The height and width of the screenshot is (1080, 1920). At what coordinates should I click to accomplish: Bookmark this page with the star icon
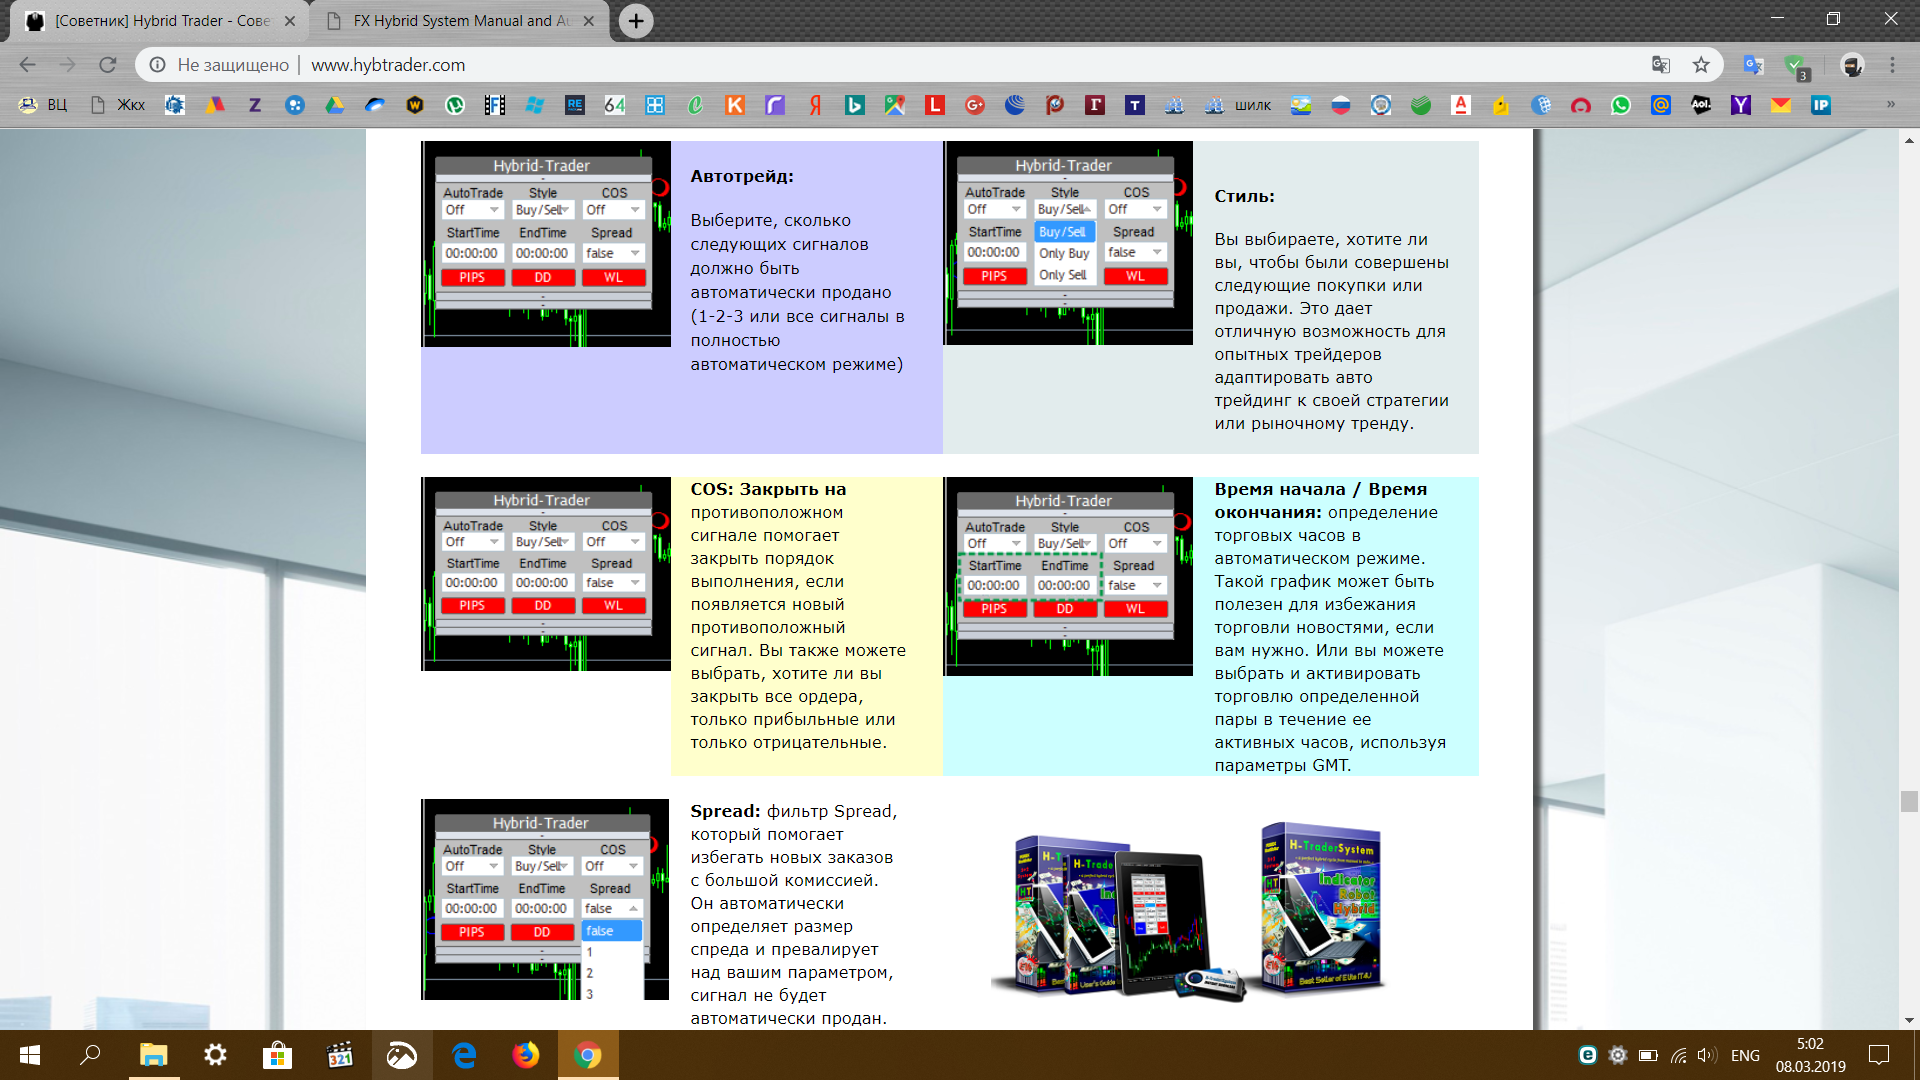point(1701,65)
